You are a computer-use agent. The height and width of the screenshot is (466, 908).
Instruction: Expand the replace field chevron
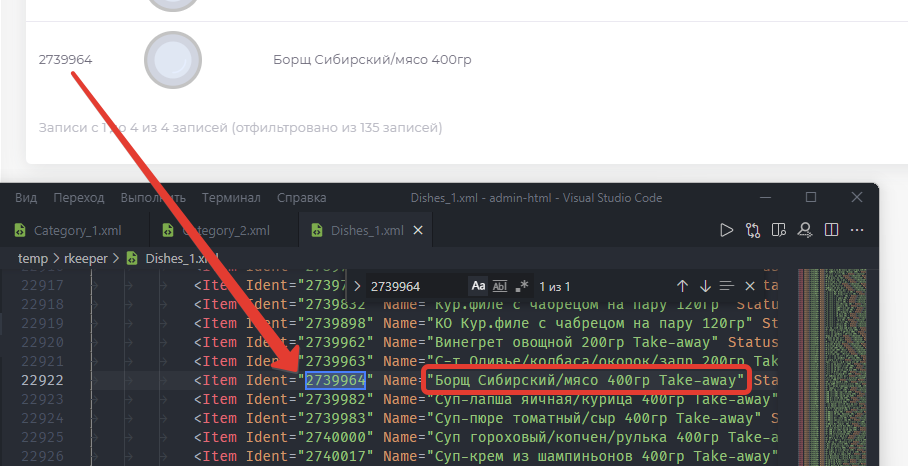click(357, 287)
